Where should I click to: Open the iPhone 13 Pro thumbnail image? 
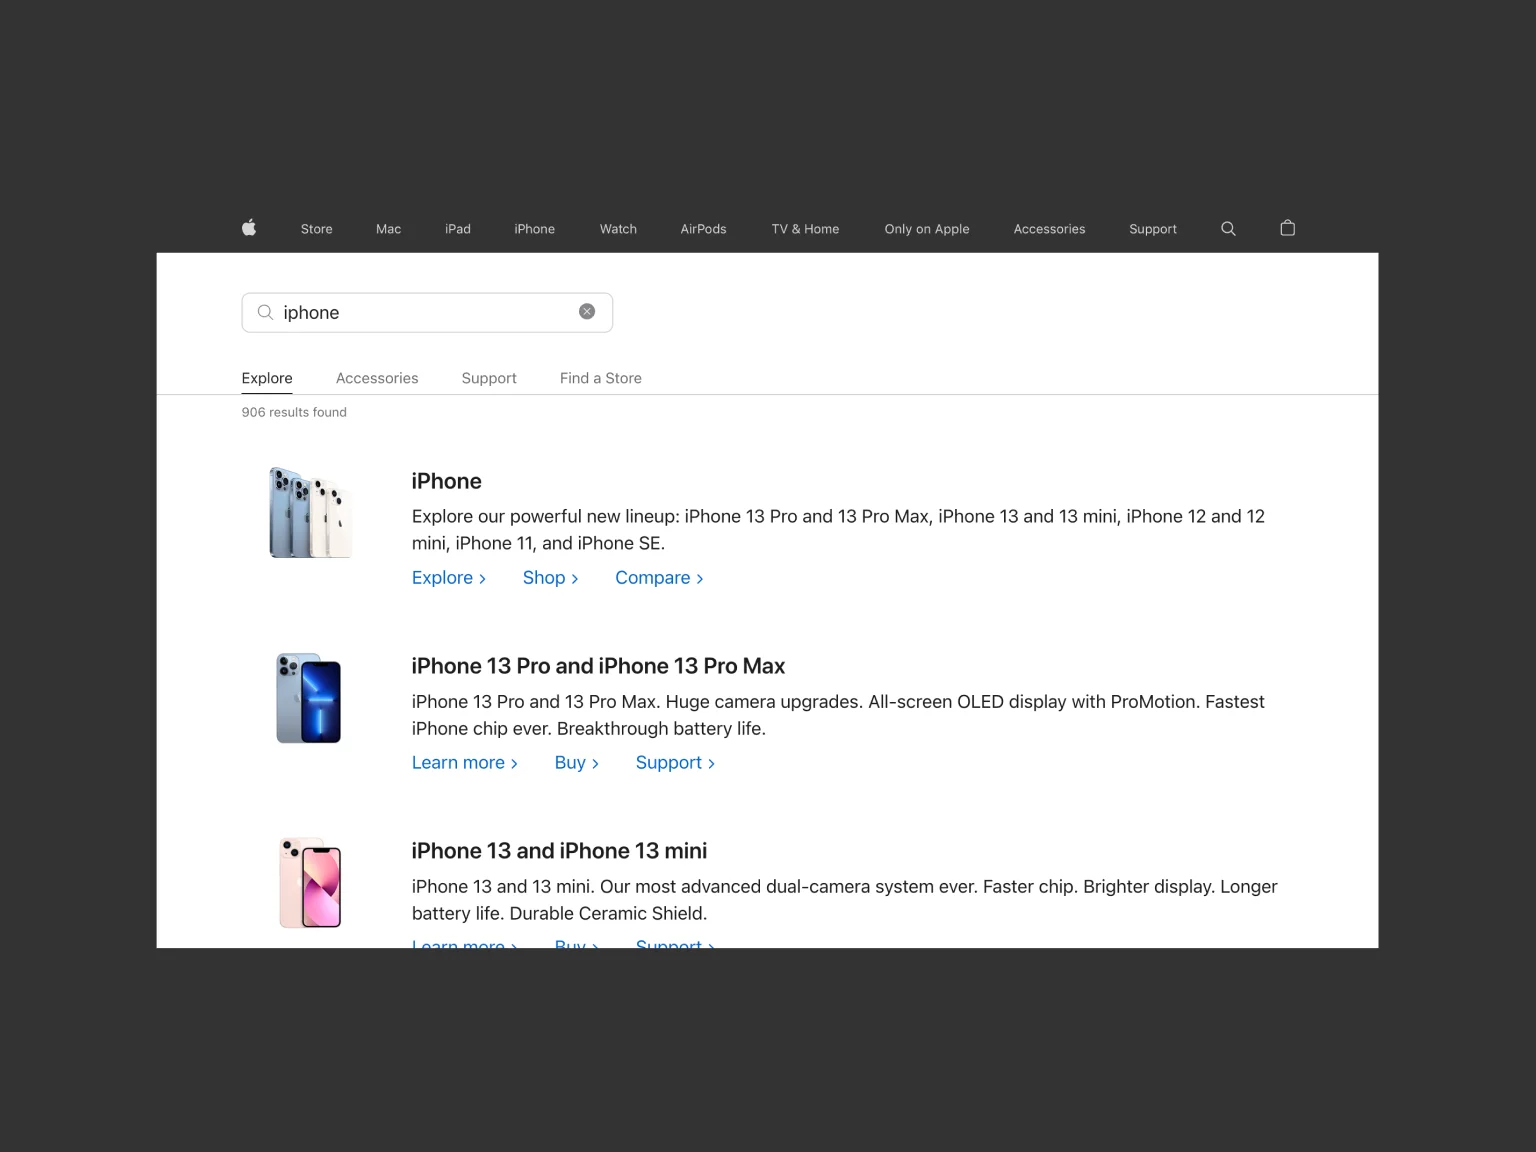point(309,698)
